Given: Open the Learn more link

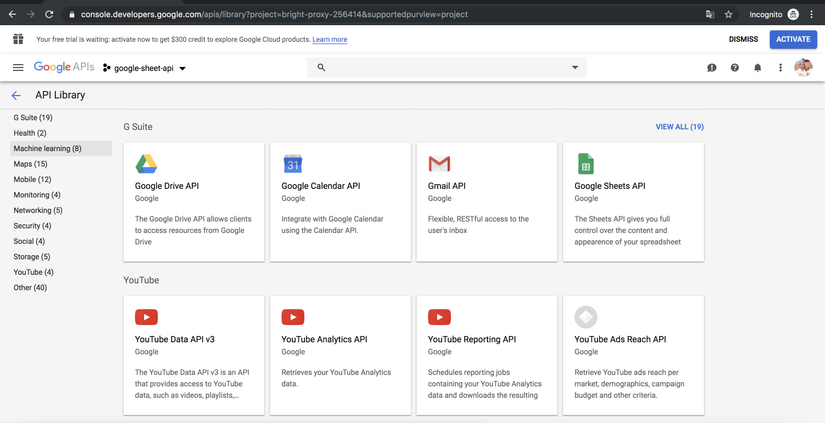Looking at the screenshot, I should 330,40.
